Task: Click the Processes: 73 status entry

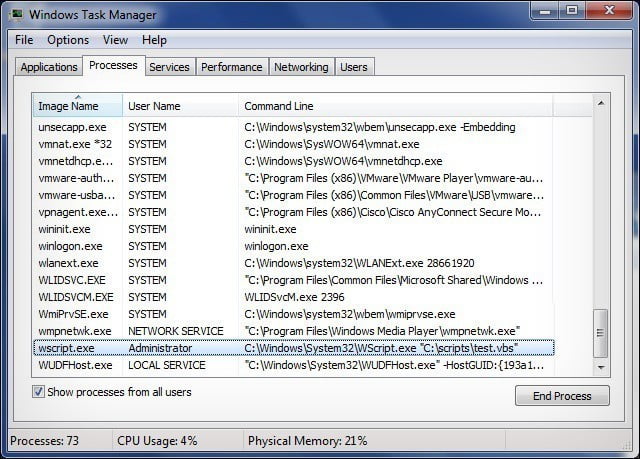Action: 44,441
